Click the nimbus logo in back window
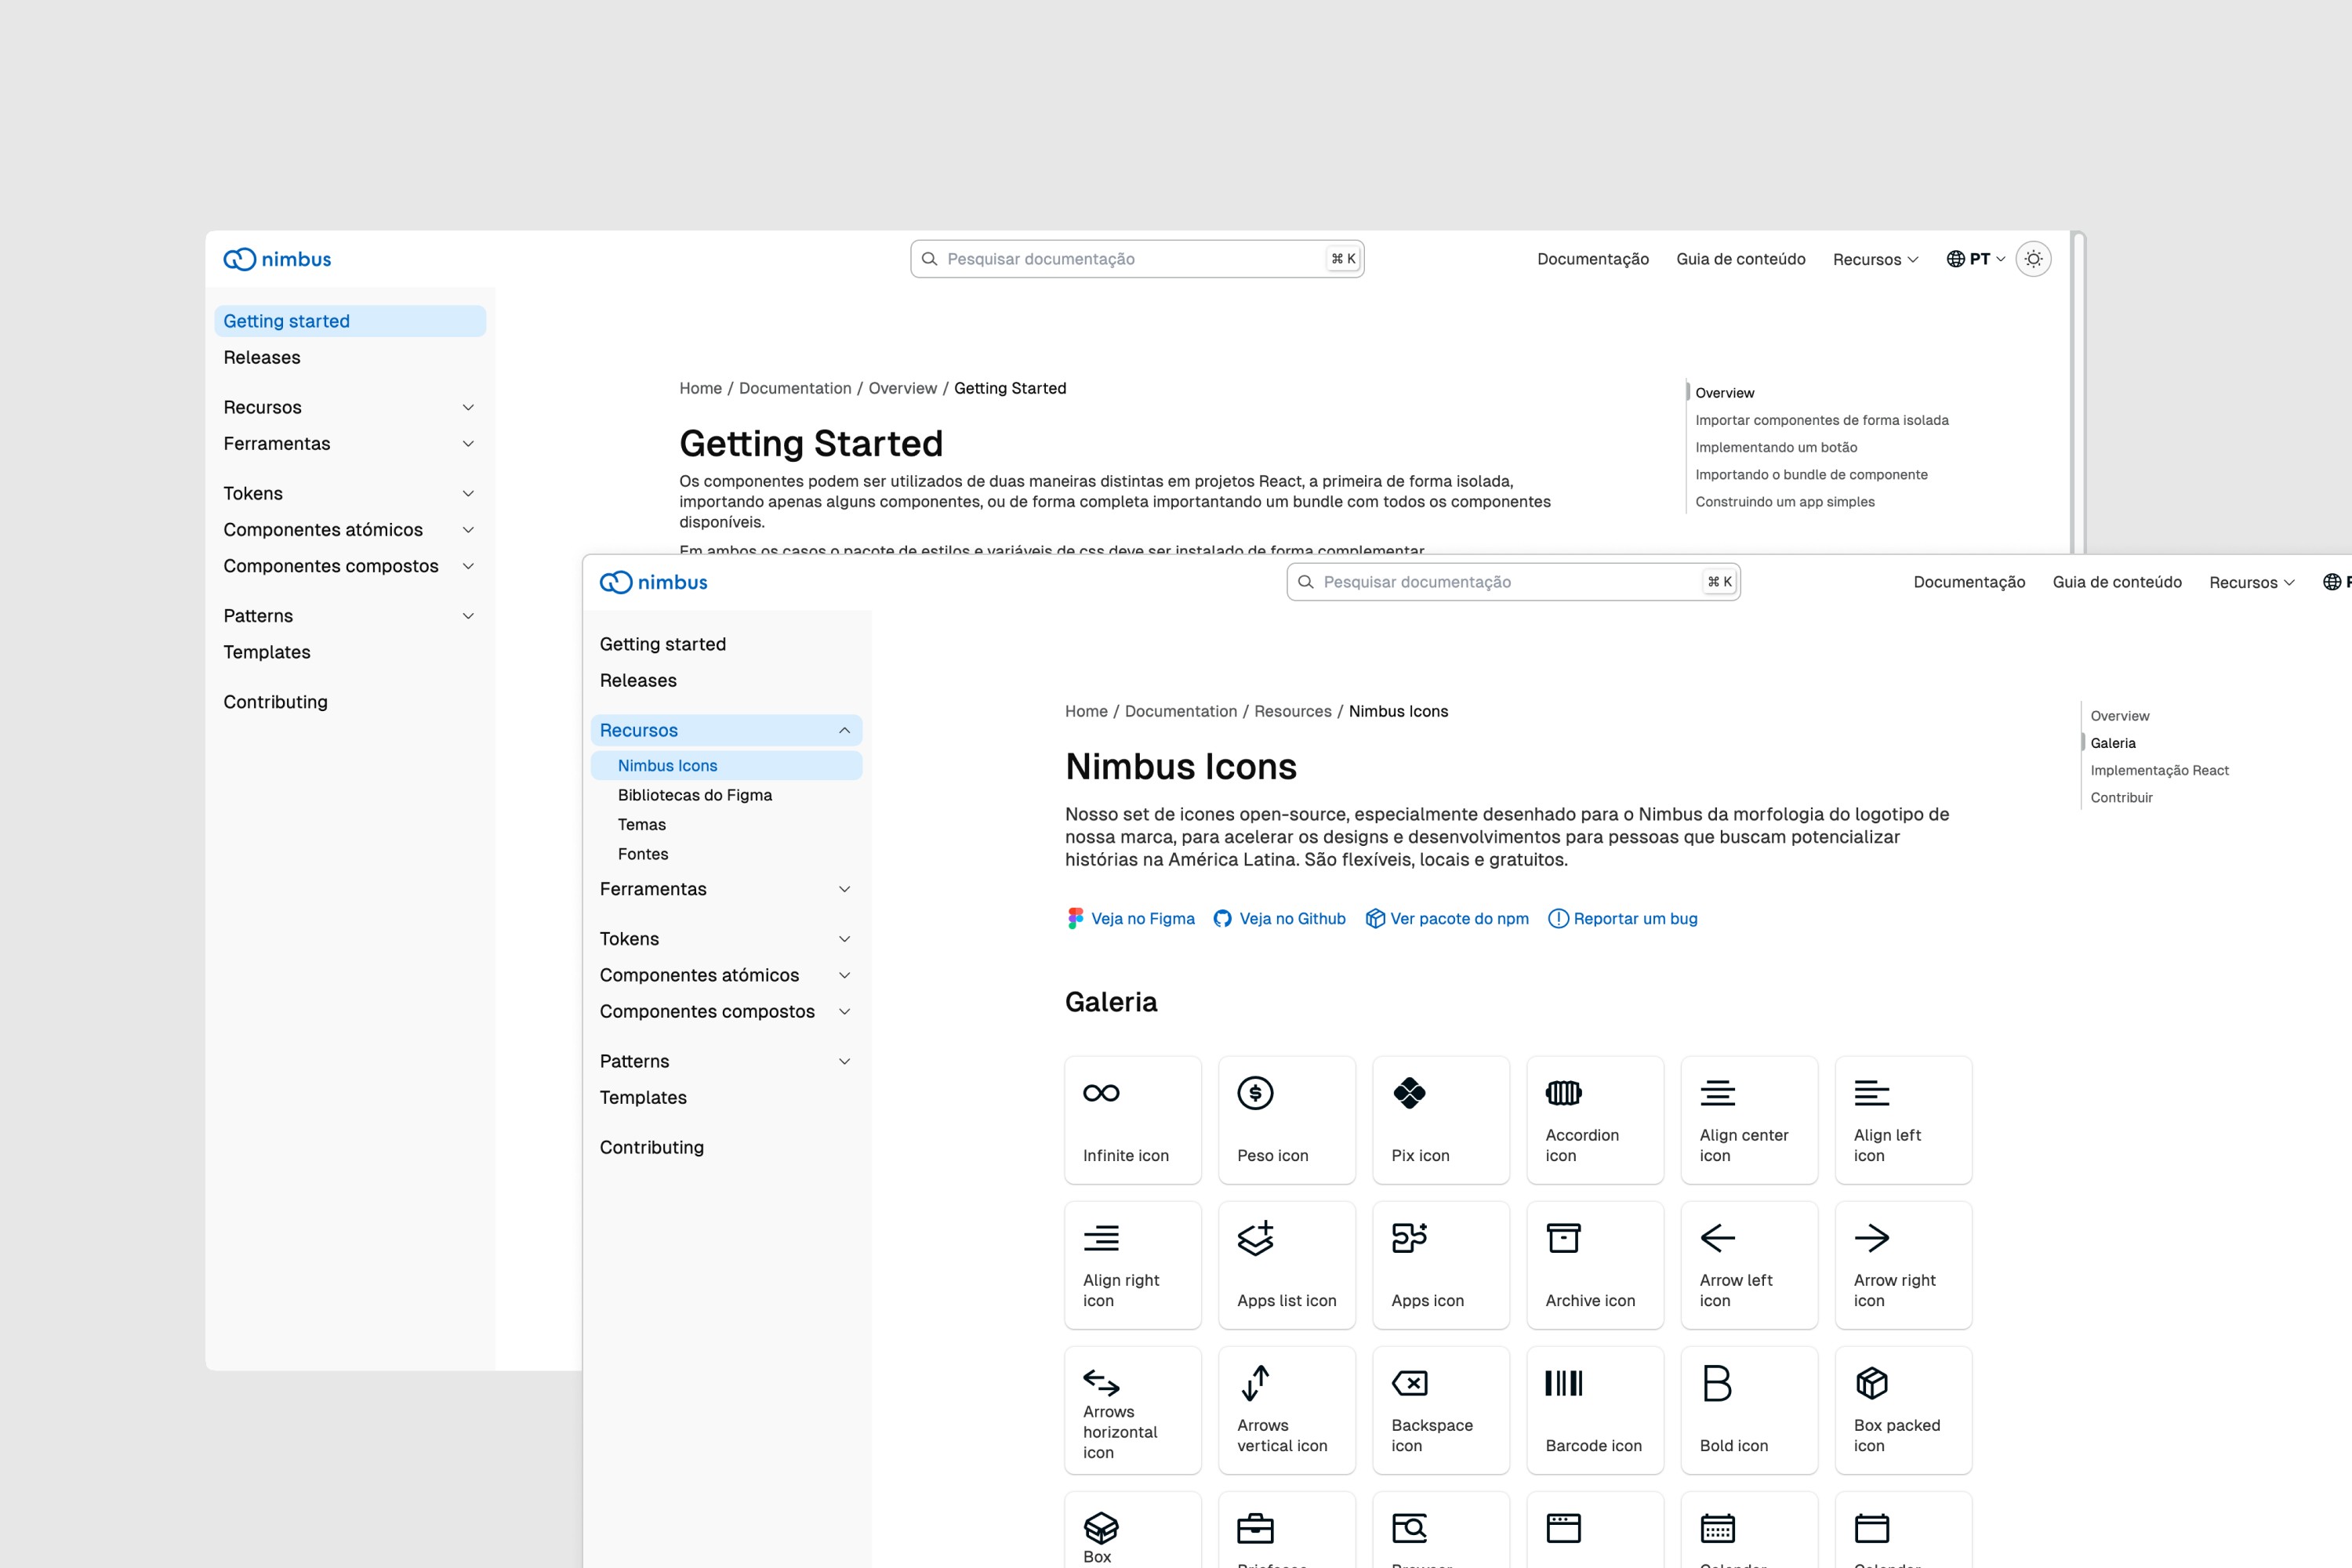 [x=277, y=259]
